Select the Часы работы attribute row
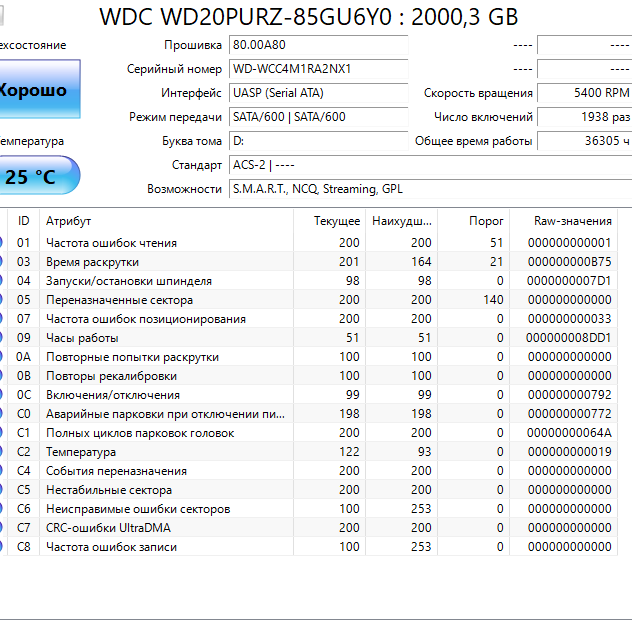 (166, 338)
